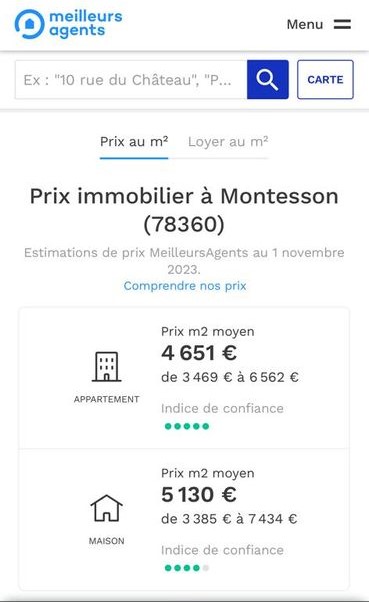Click the appartement confidence index dots
This screenshot has height=602, width=369.
pos(187,426)
